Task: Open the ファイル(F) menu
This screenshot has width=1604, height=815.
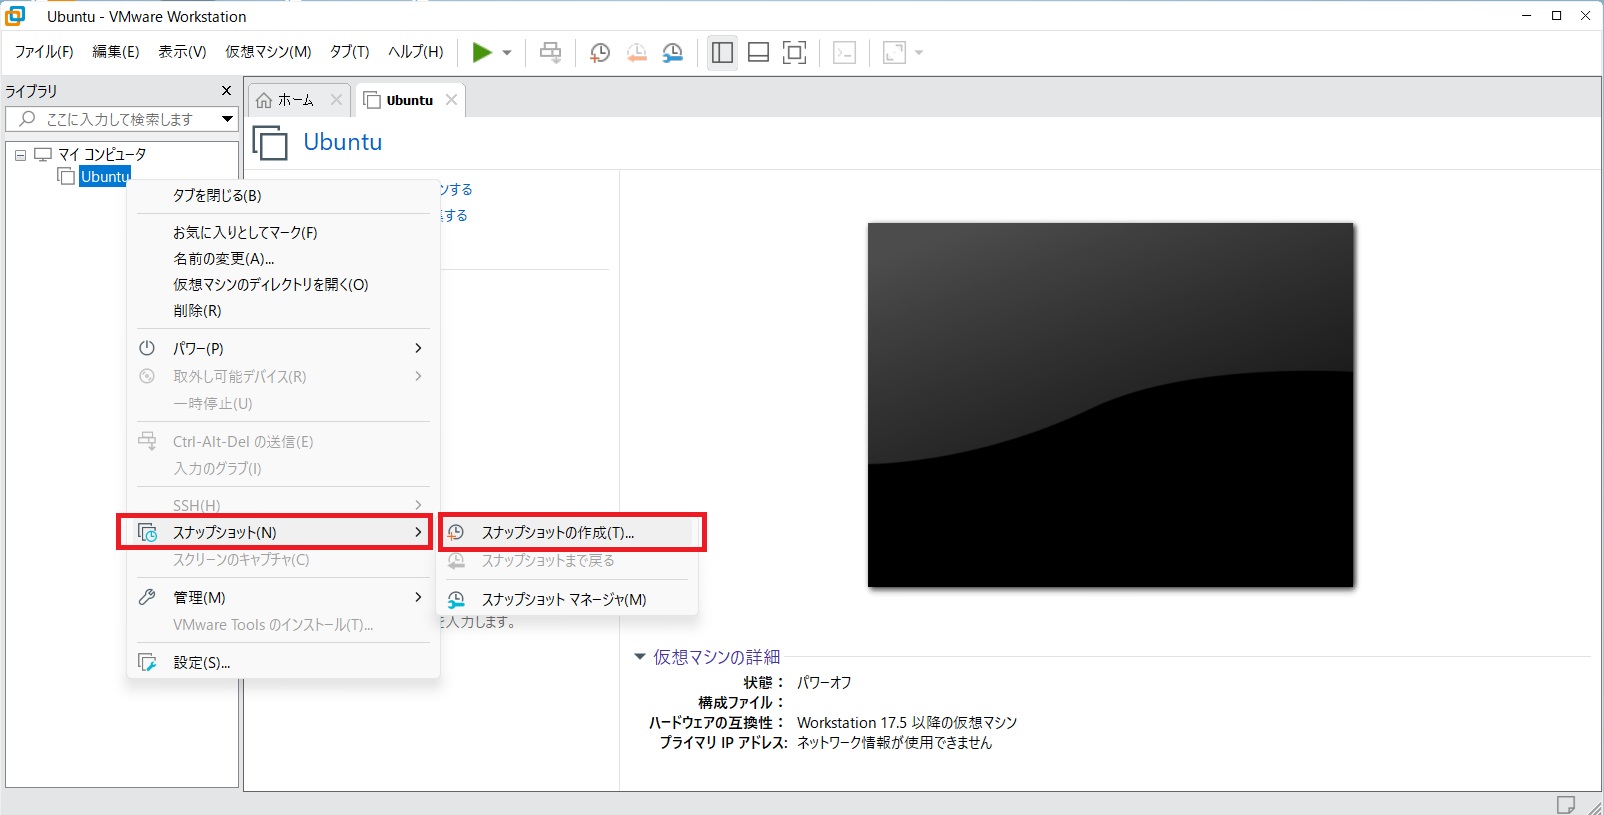Action: (x=44, y=52)
